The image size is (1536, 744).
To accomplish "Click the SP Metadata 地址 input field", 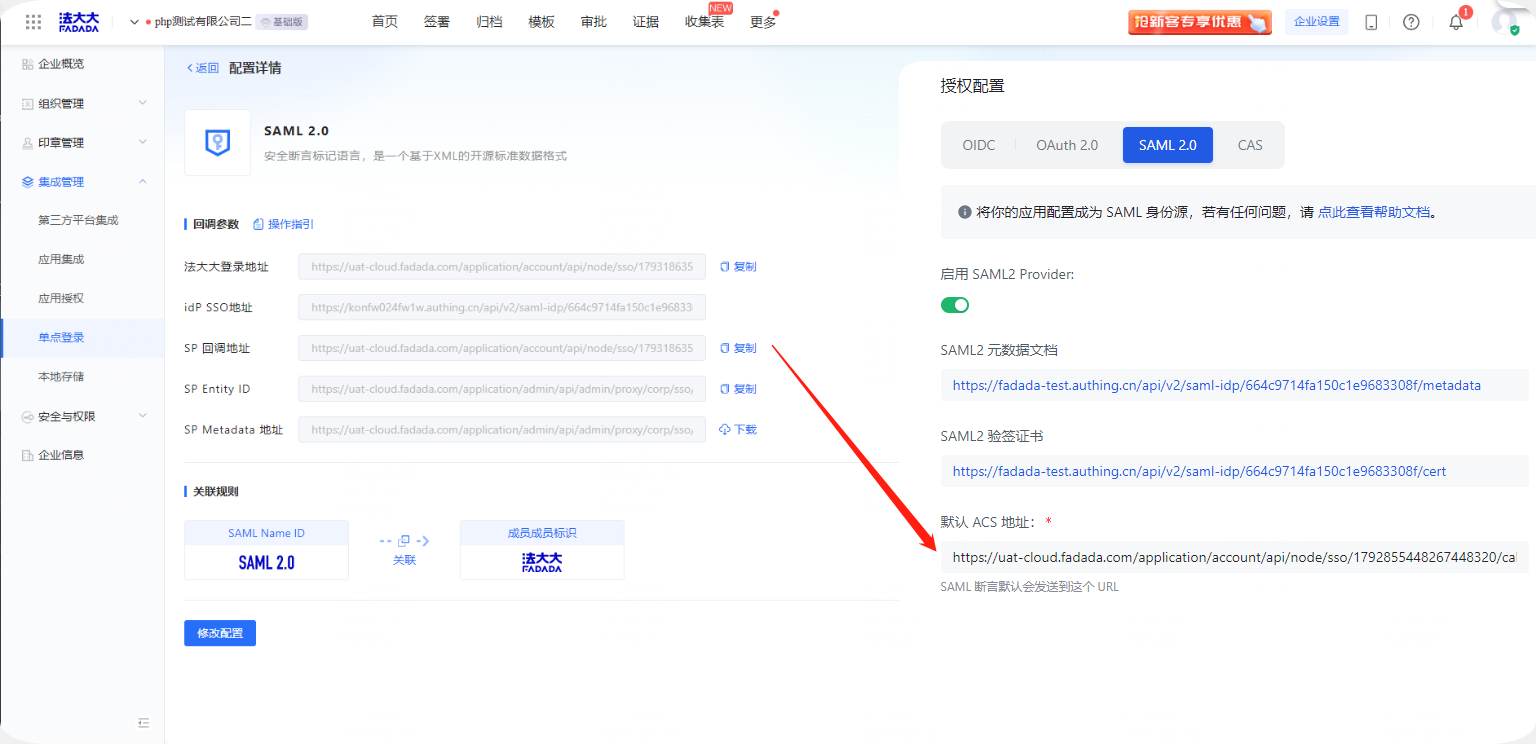I will pos(502,430).
